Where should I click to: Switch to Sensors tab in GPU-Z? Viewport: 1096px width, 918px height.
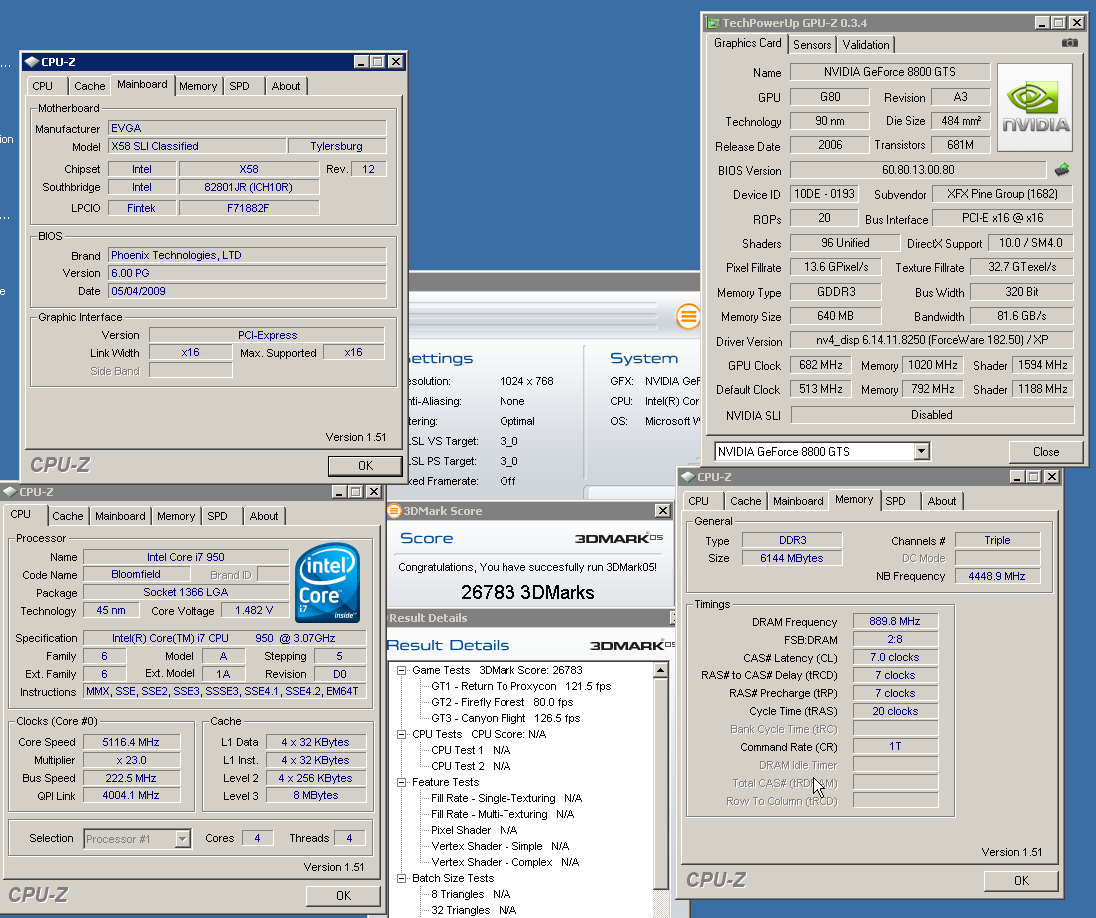pos(812,45)
